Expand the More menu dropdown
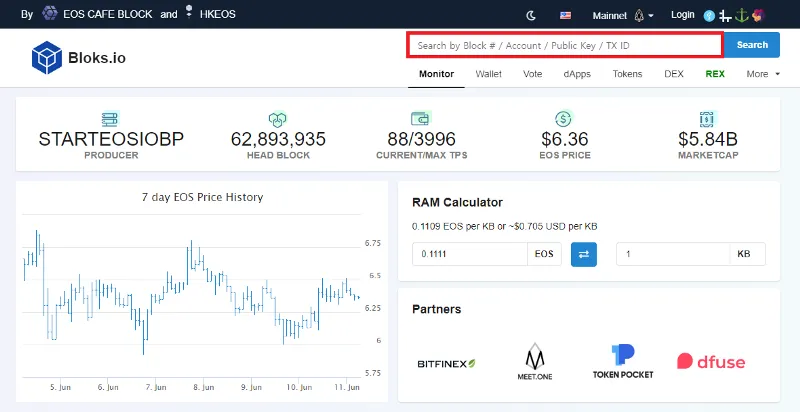This screenshot has width=800, height=412. (x=763, y=74)
